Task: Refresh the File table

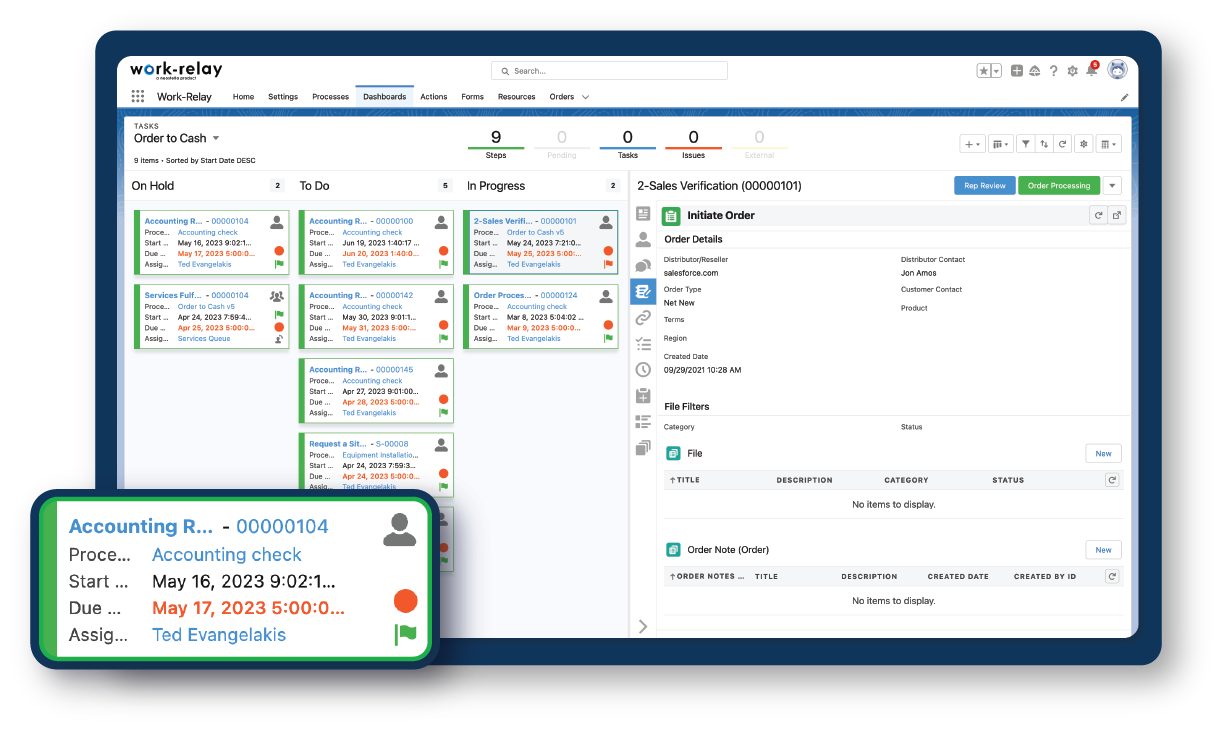Action: point(1112,480)
